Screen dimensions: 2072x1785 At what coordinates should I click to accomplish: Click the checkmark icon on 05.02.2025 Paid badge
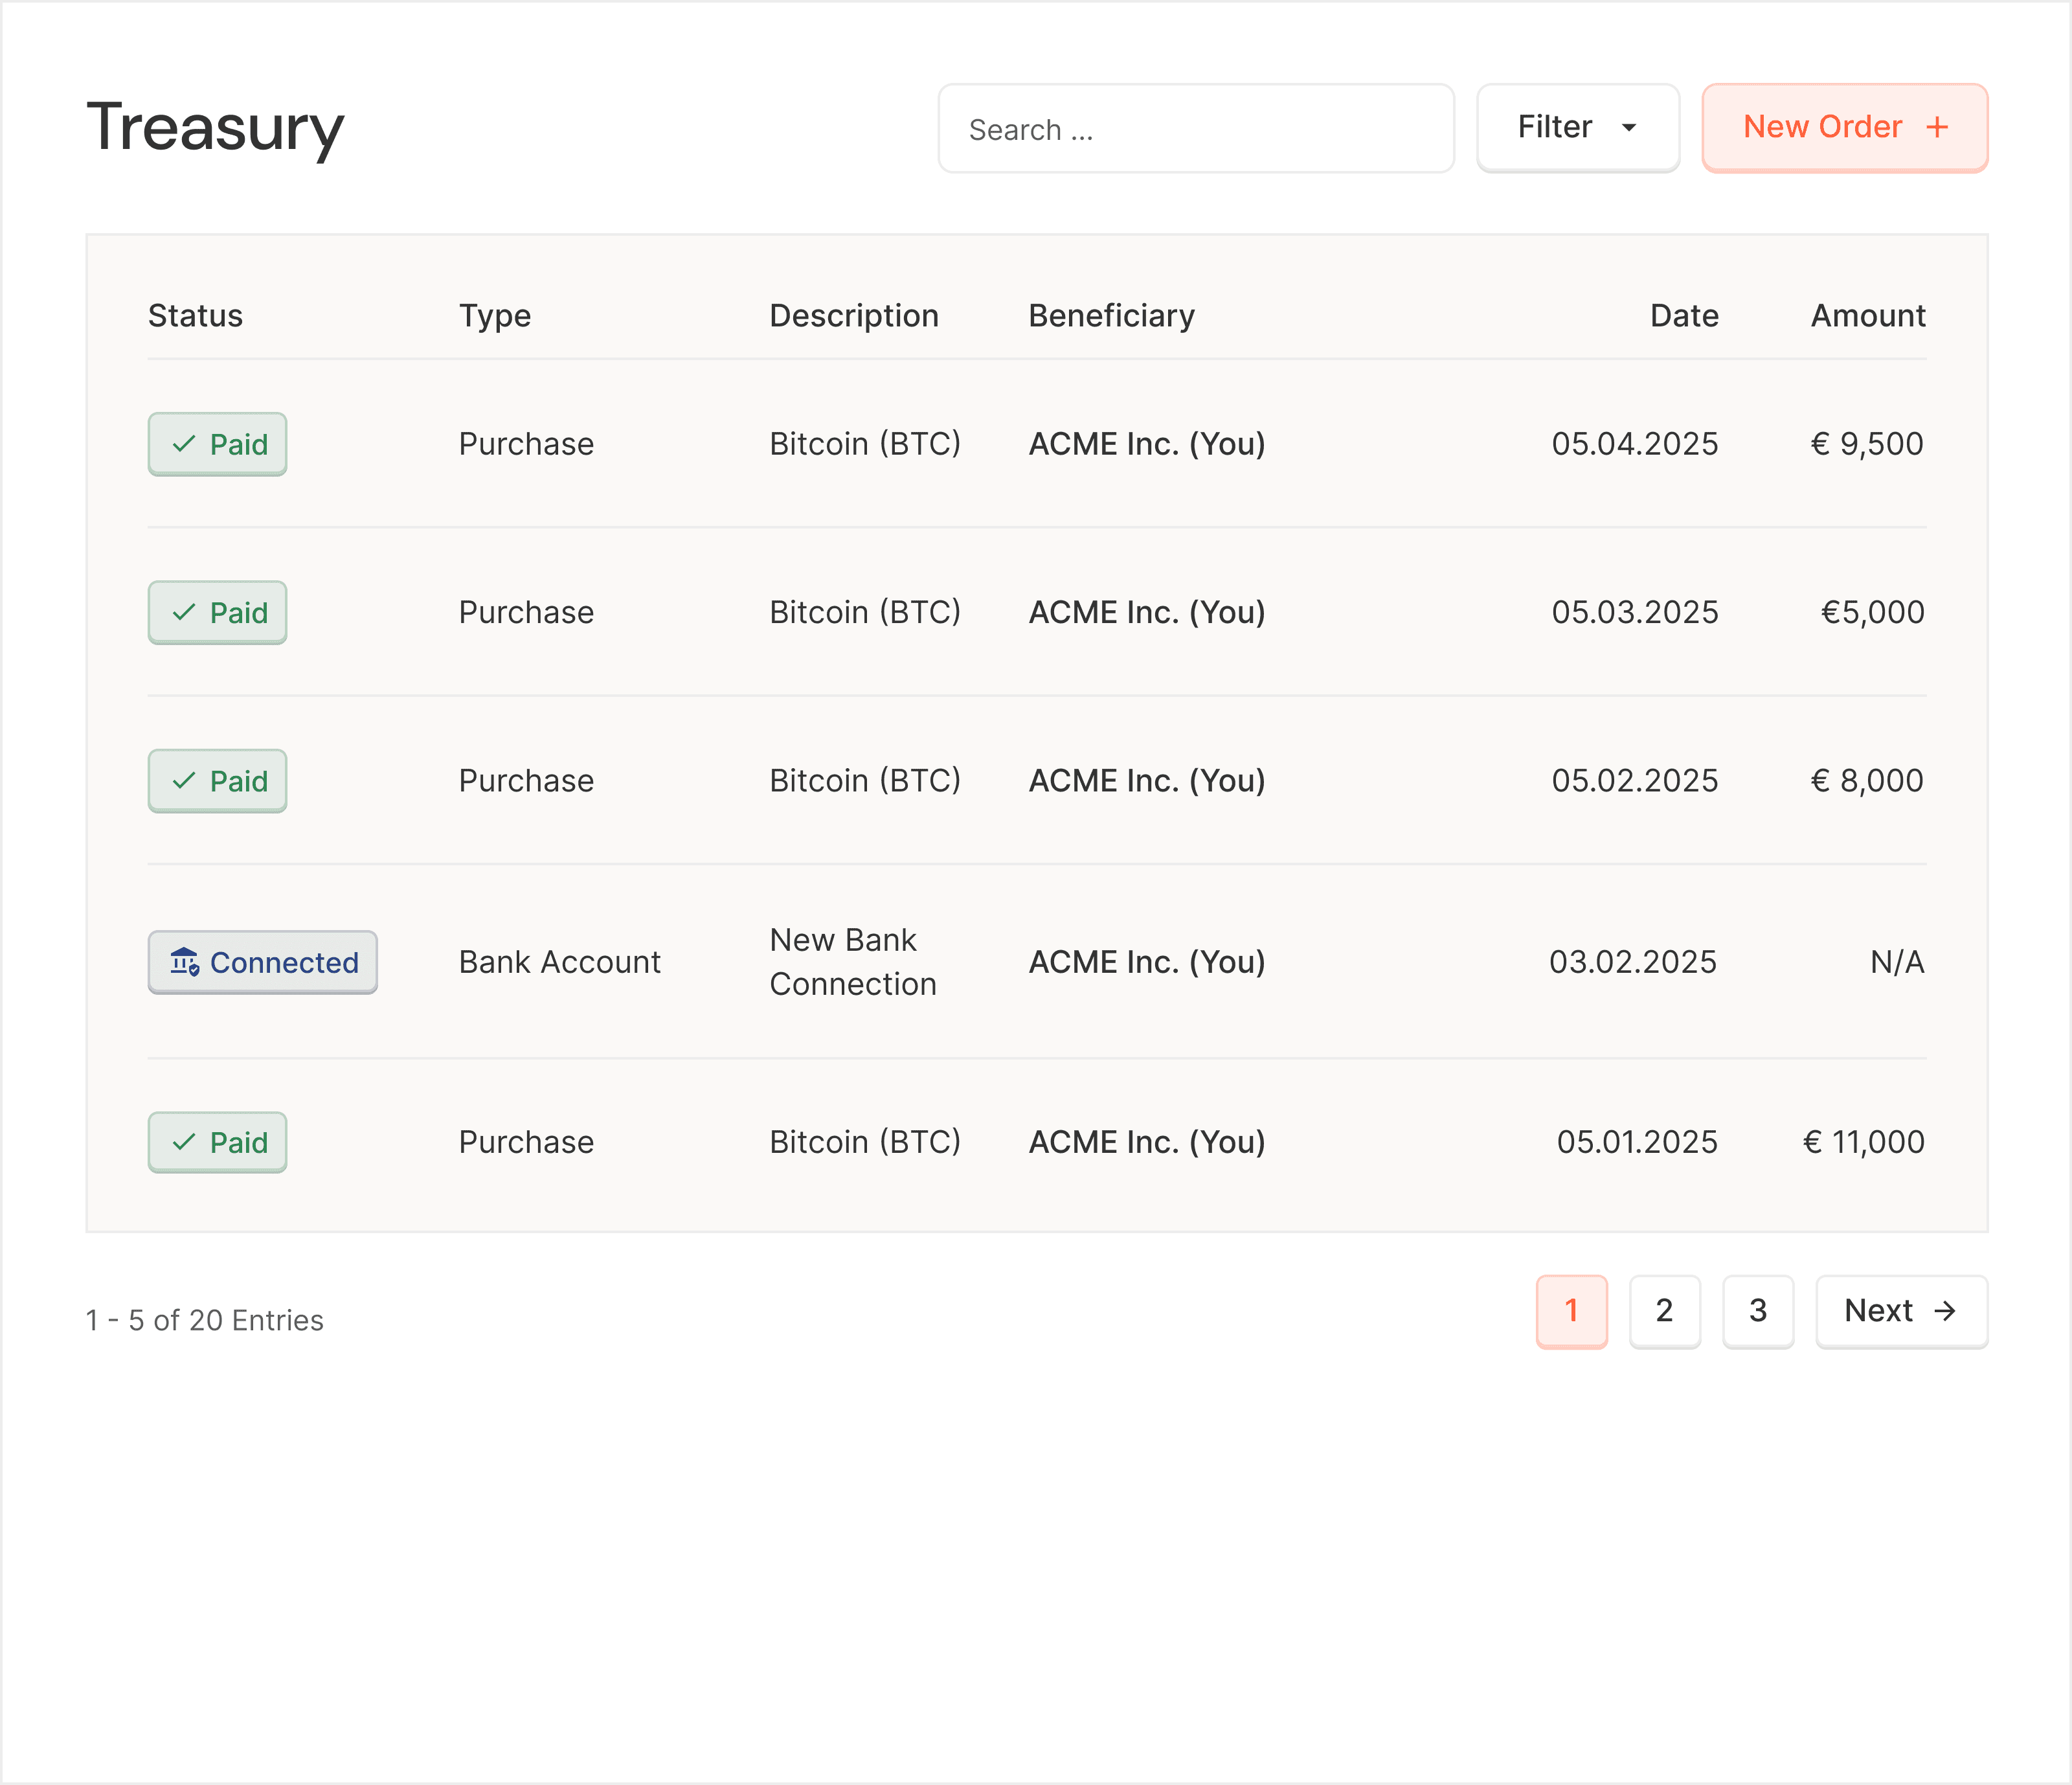[184, 780]
